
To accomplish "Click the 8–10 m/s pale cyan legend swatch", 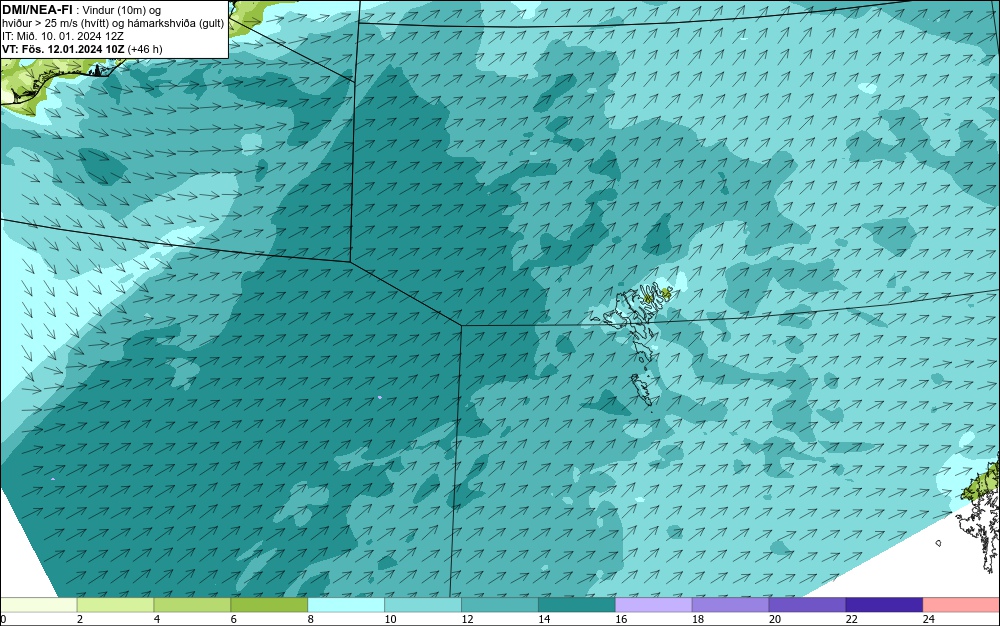I will [x=346, y=605].
